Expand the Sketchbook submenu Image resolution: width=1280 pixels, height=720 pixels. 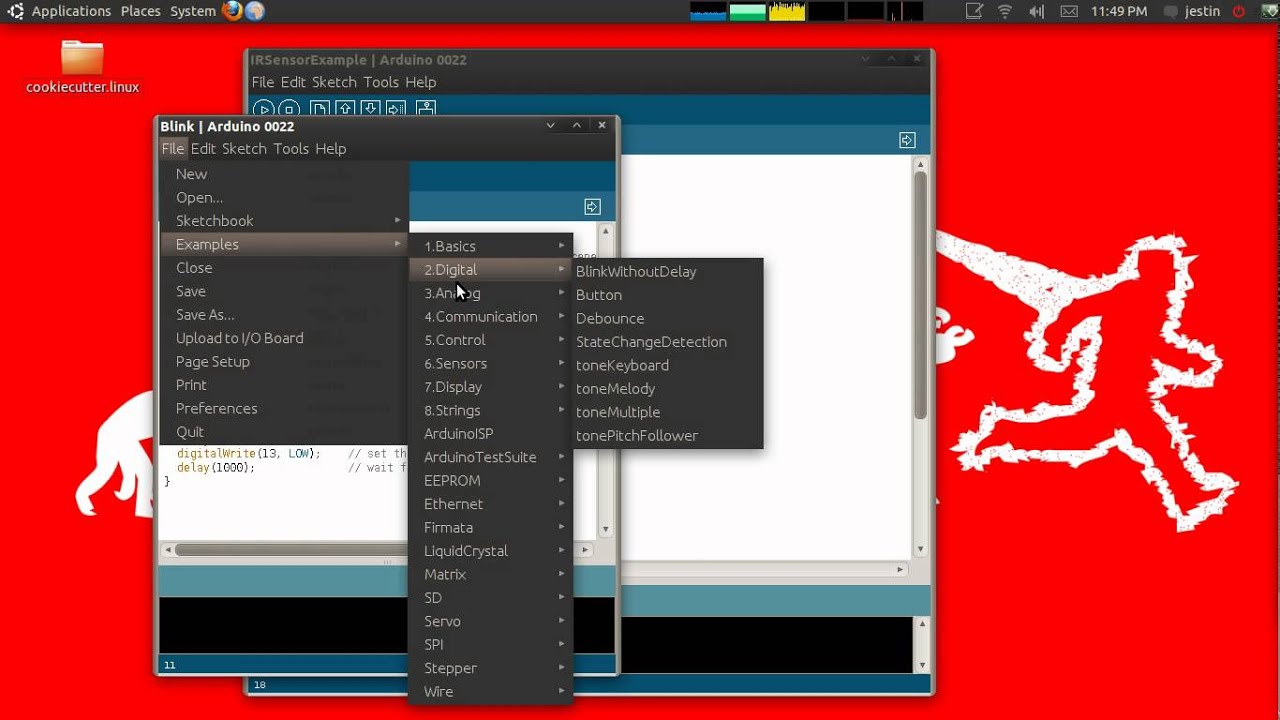[x=284, y=221]
